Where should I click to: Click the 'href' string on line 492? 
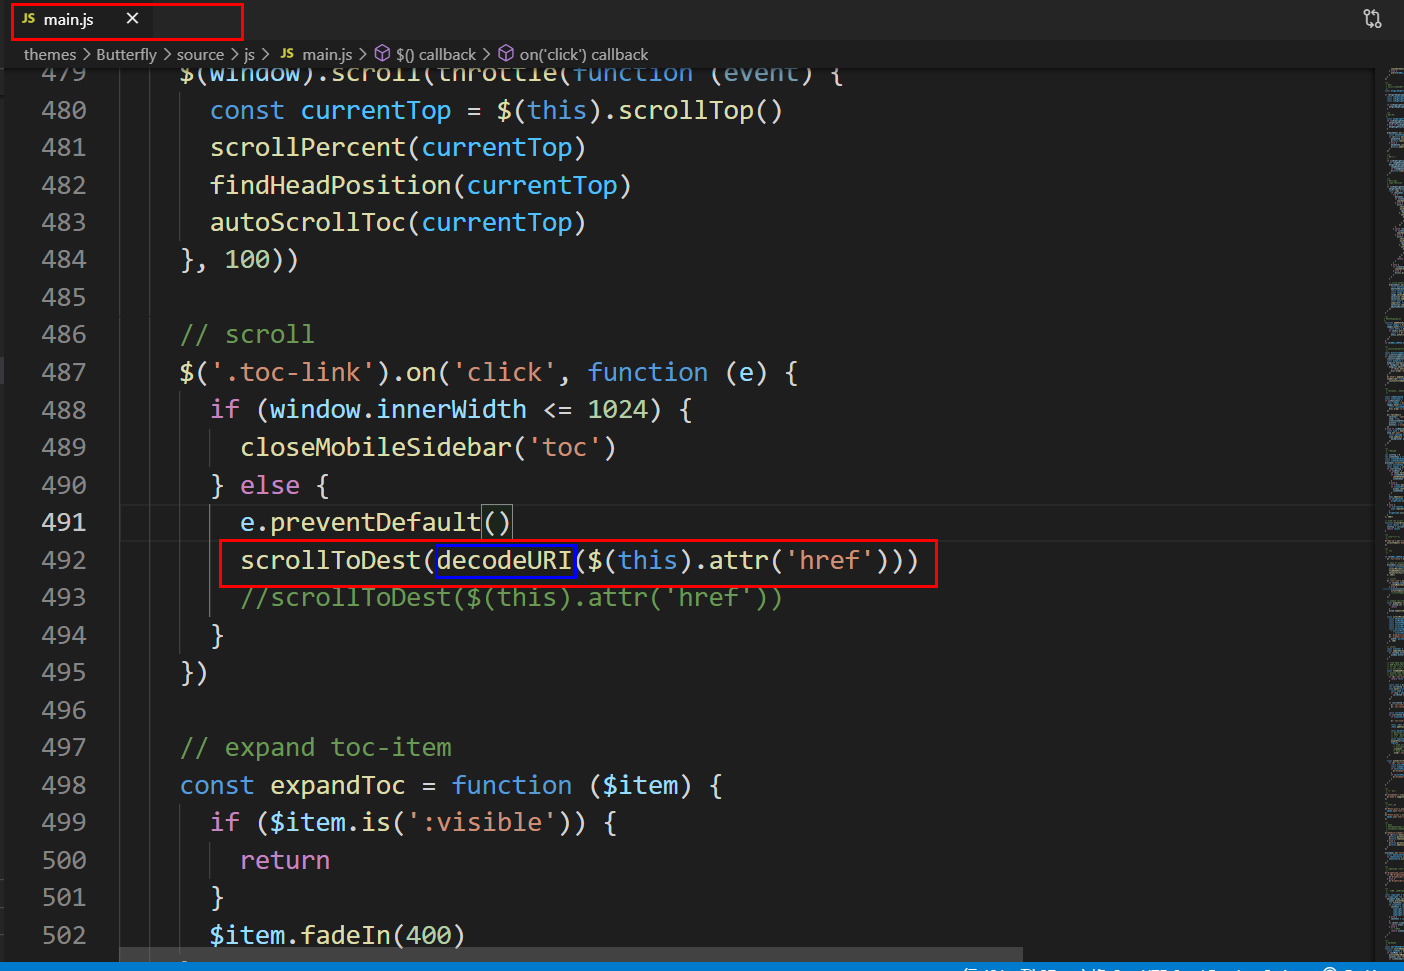point(829,560)
